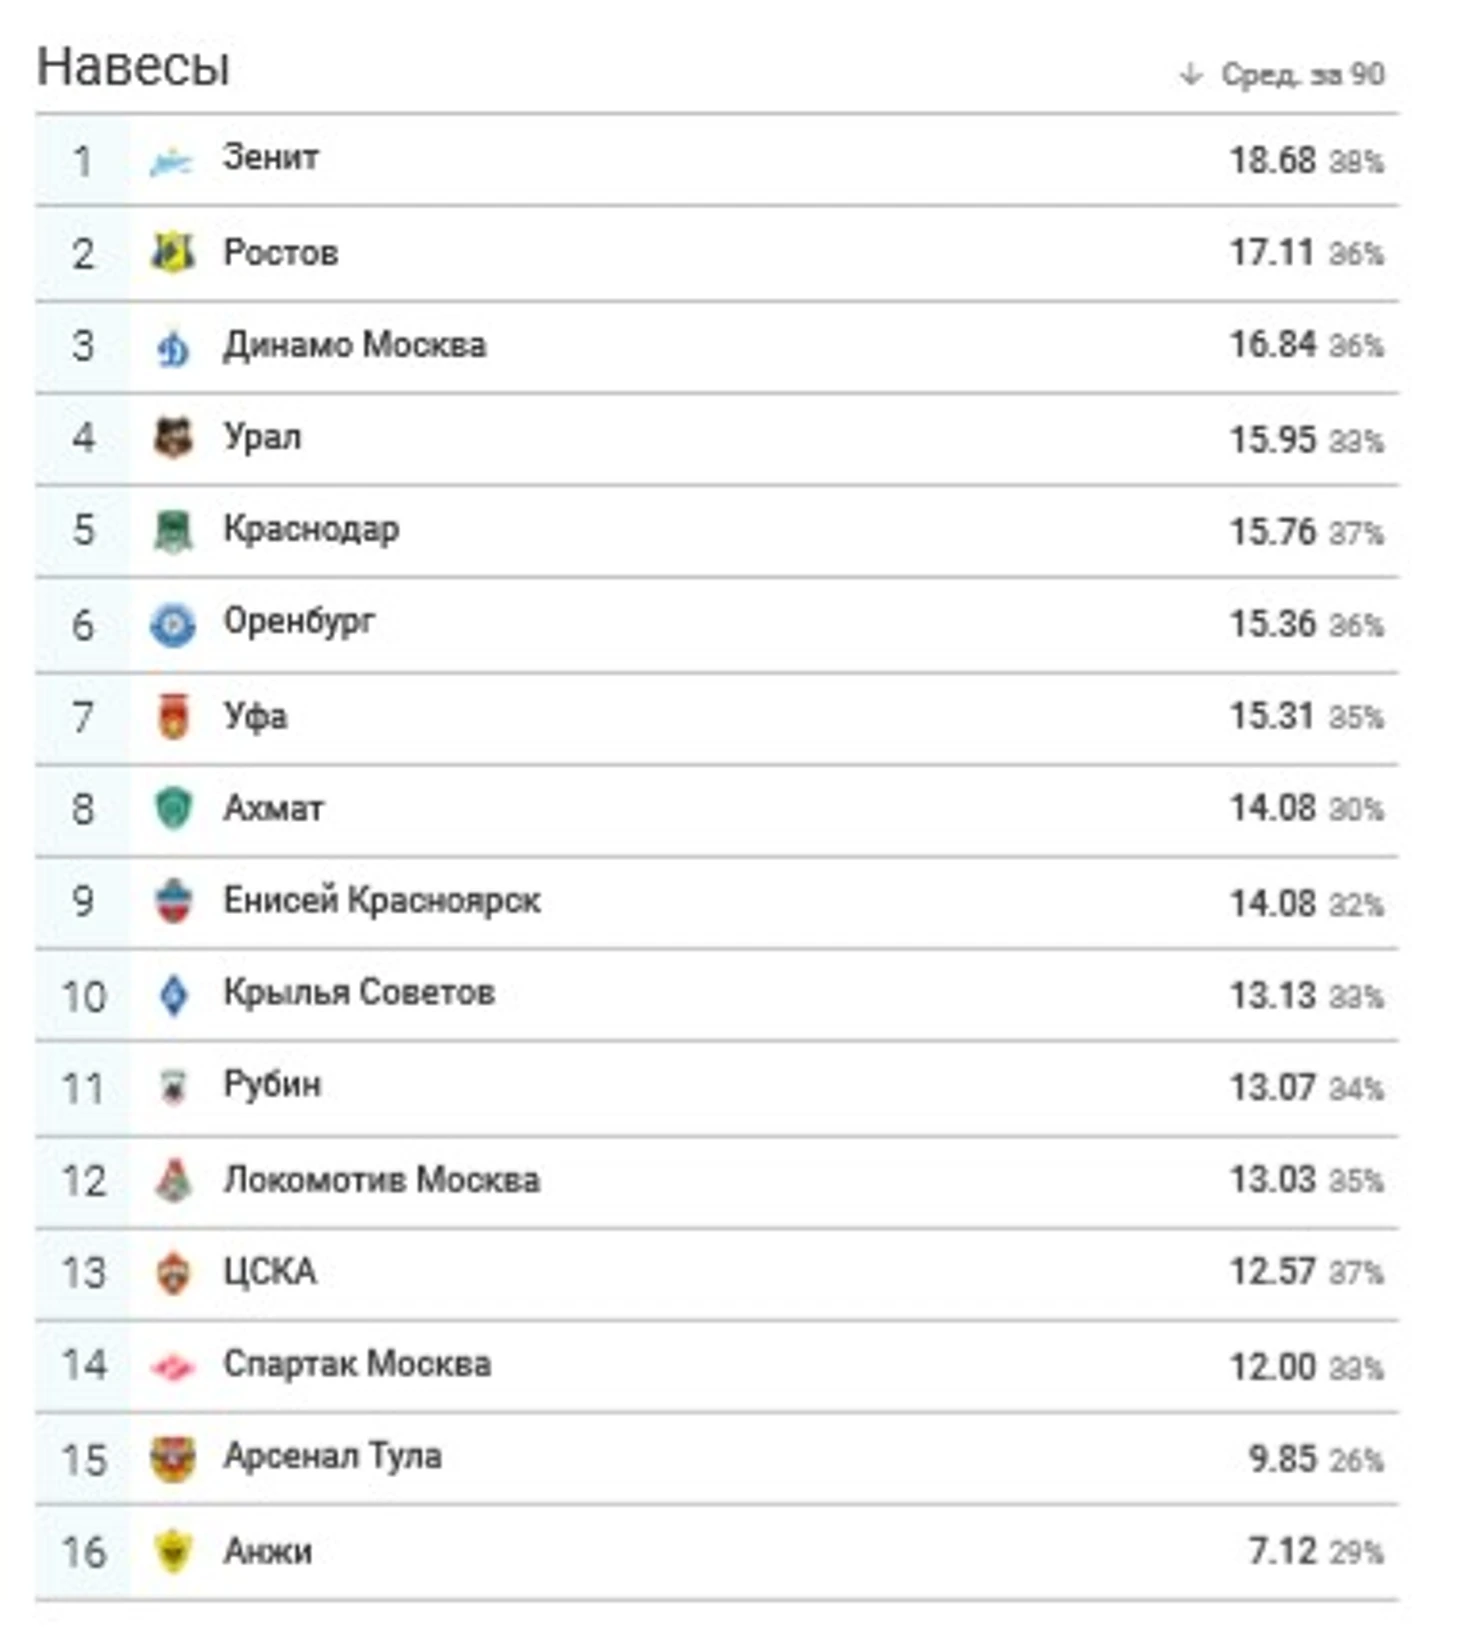
Task: Click the Arsenal Tula crest icon
Action: tap(172, 1459)
